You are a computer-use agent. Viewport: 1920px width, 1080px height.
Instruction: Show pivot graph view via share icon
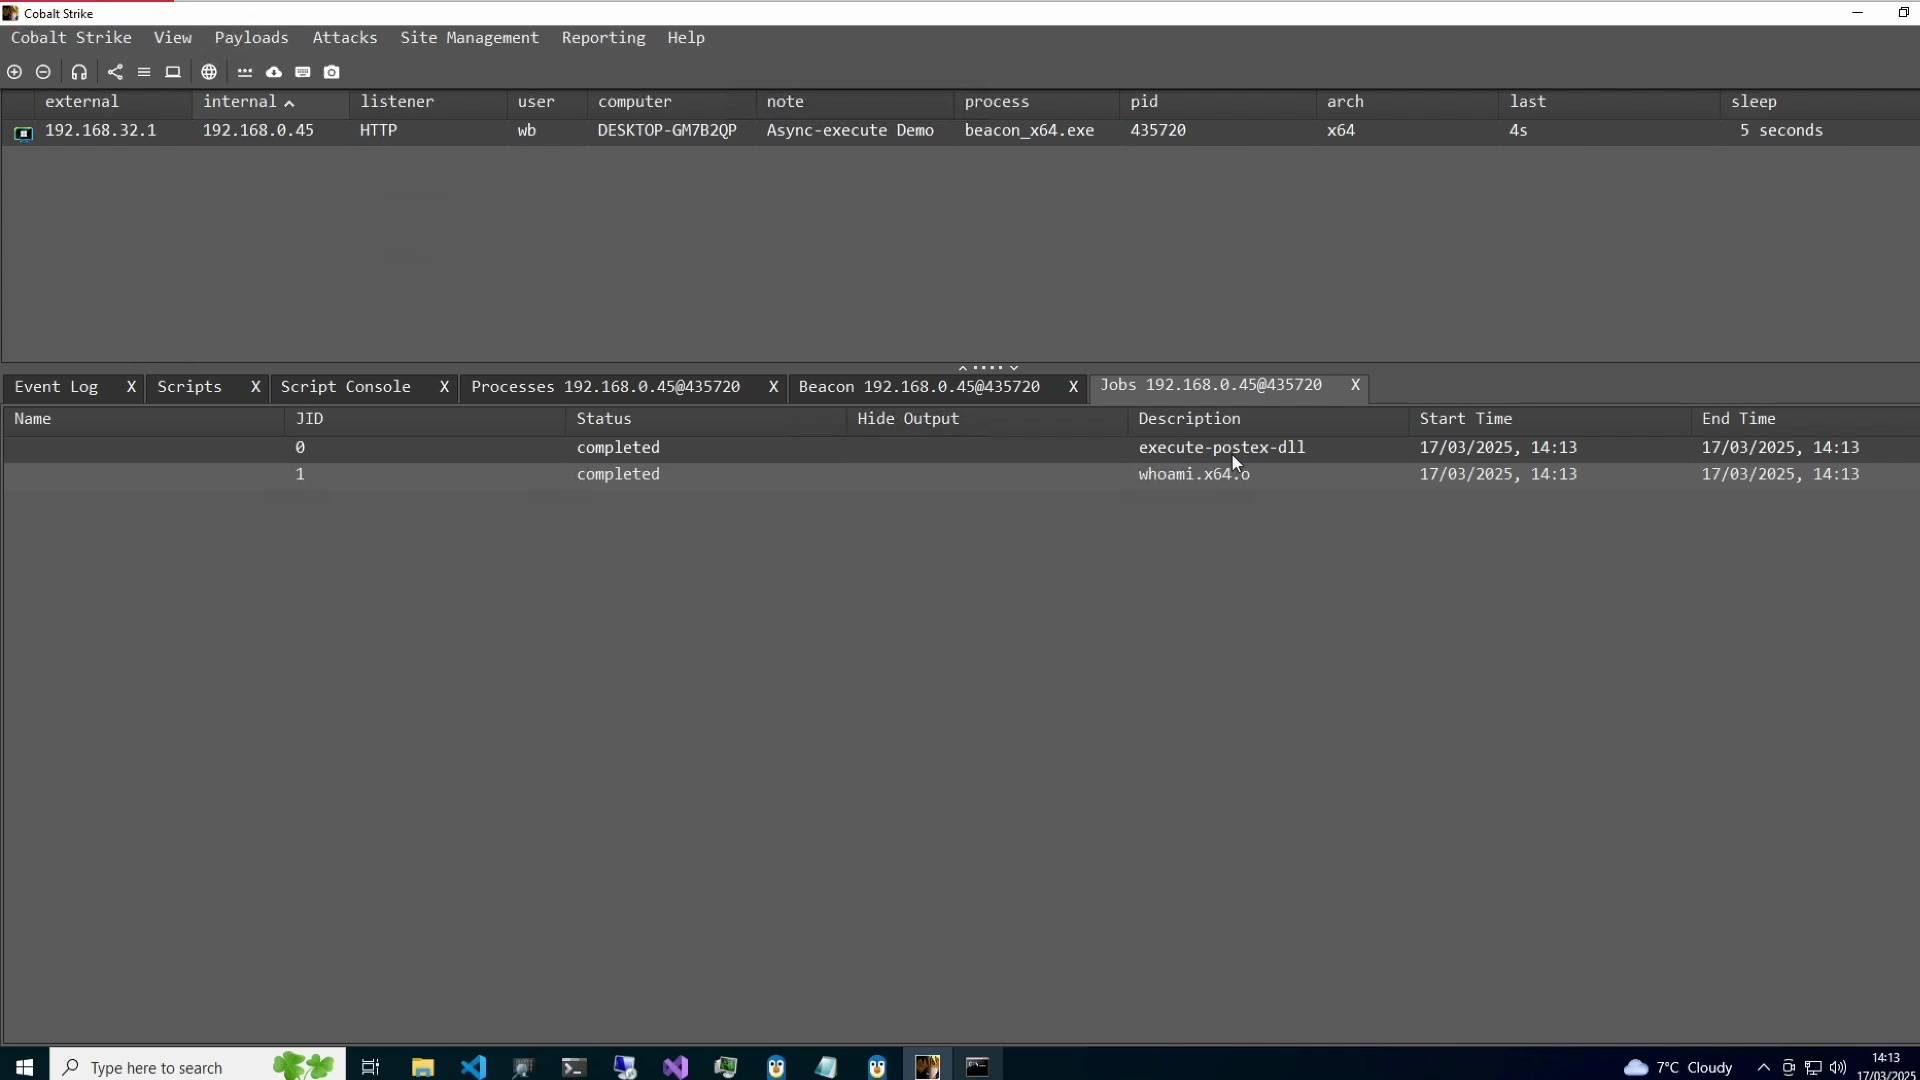click(x=115, y=72)
